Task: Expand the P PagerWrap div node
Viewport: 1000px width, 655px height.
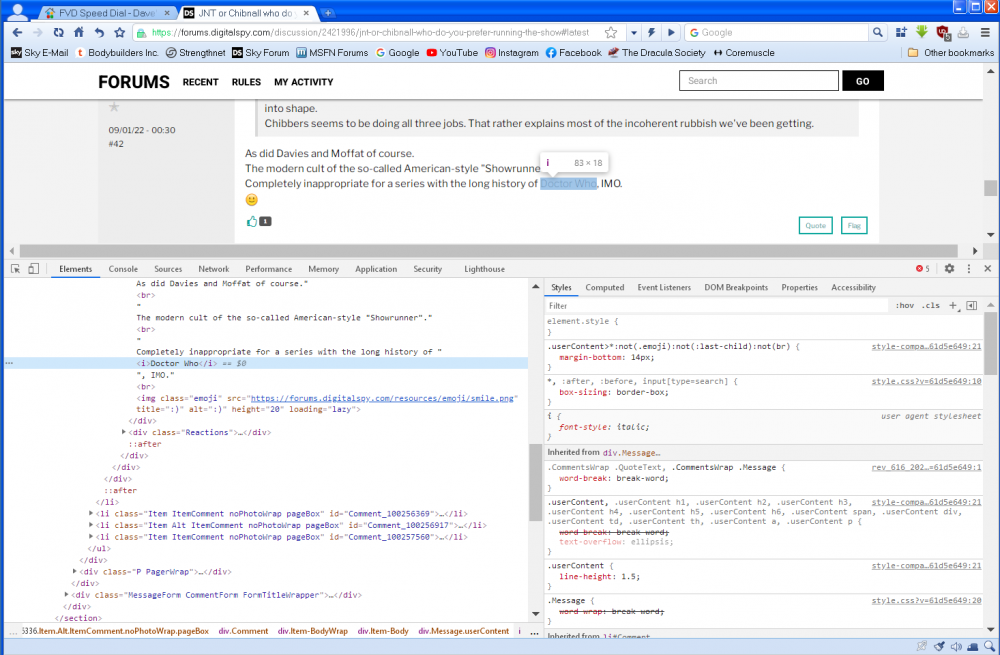Action: (75, 571)
